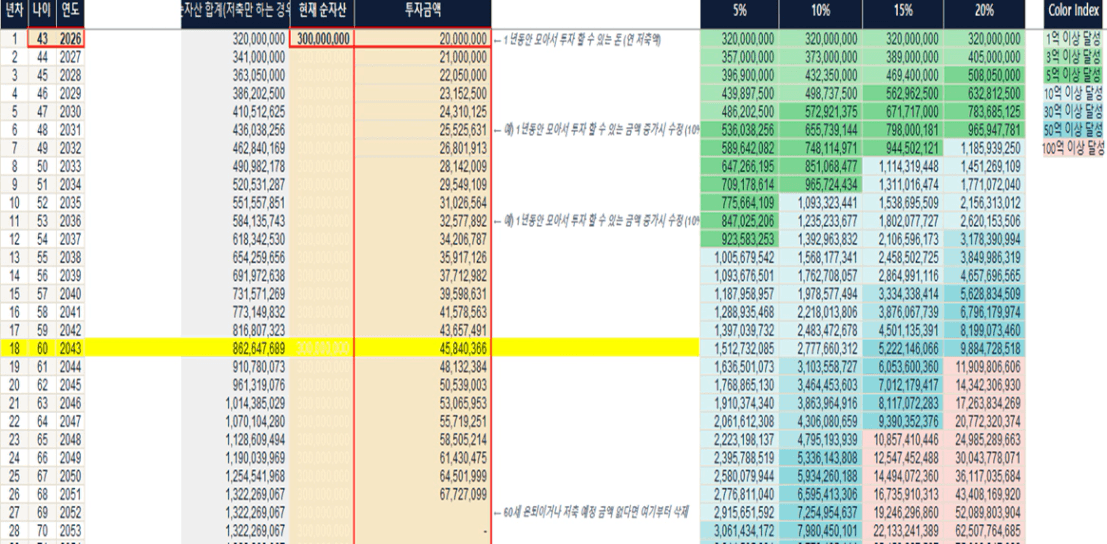Viewport: 1107px width, 544px height.
Task: Select the highlighted year cell 2043
Action: coord(71,347)
